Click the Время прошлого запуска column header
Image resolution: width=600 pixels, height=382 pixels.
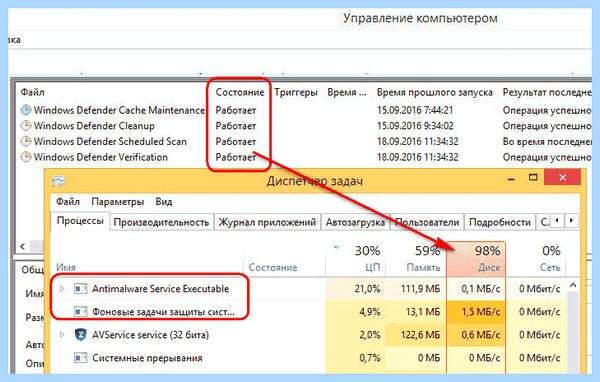(435, 92)
